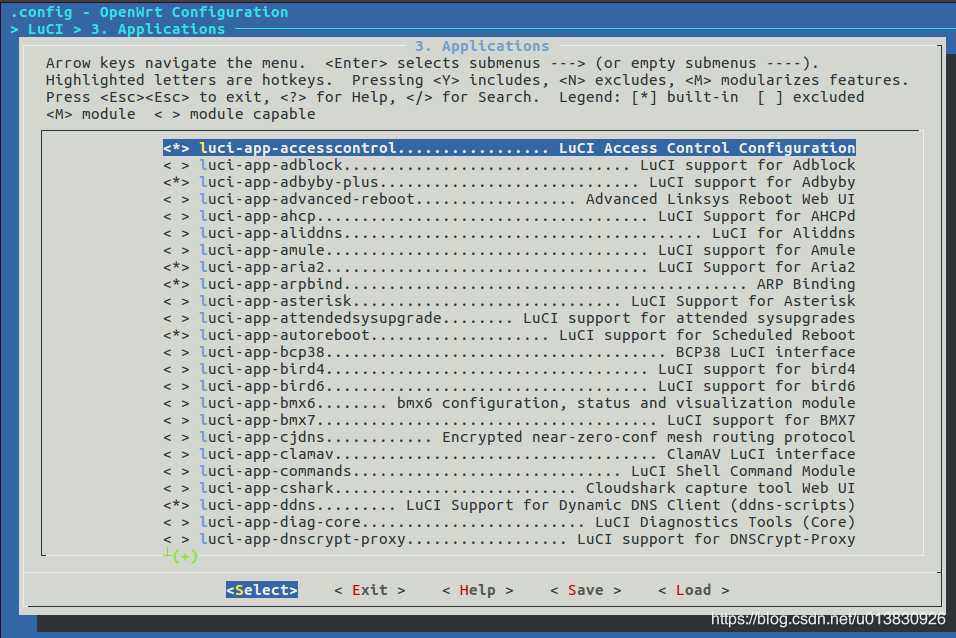The width and height of the screenshot is (956, 638).
Task: Select the luci-app-bmx7 entry
Action: click(509, 420)
